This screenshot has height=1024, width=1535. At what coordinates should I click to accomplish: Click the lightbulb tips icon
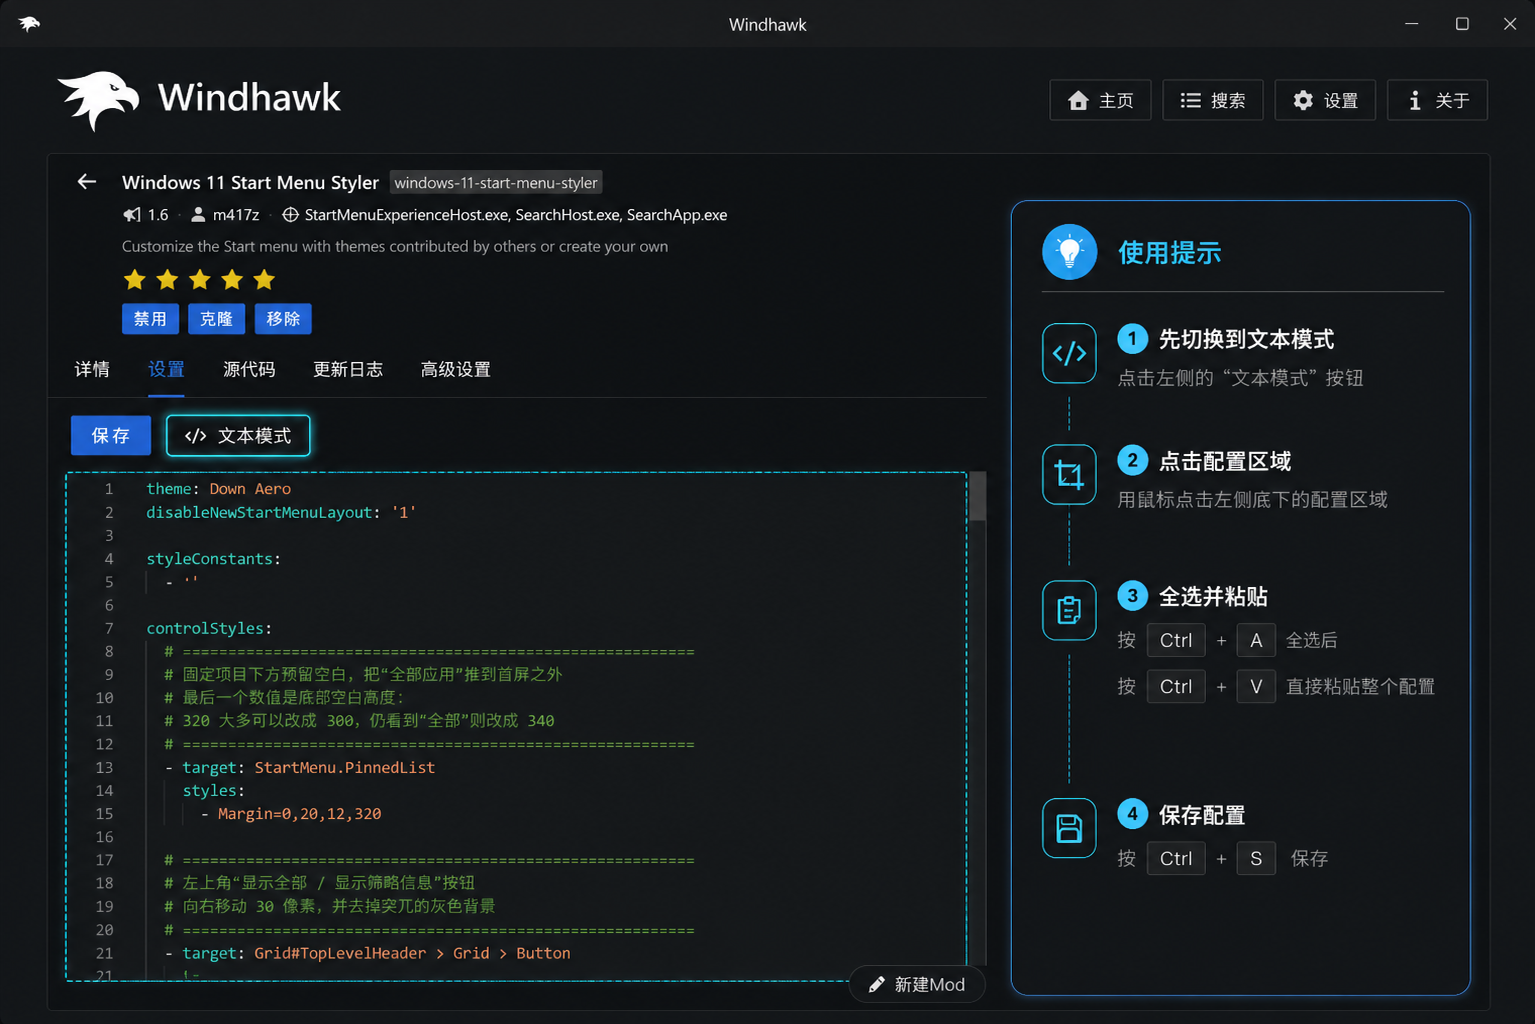[x=1069, y=252]
